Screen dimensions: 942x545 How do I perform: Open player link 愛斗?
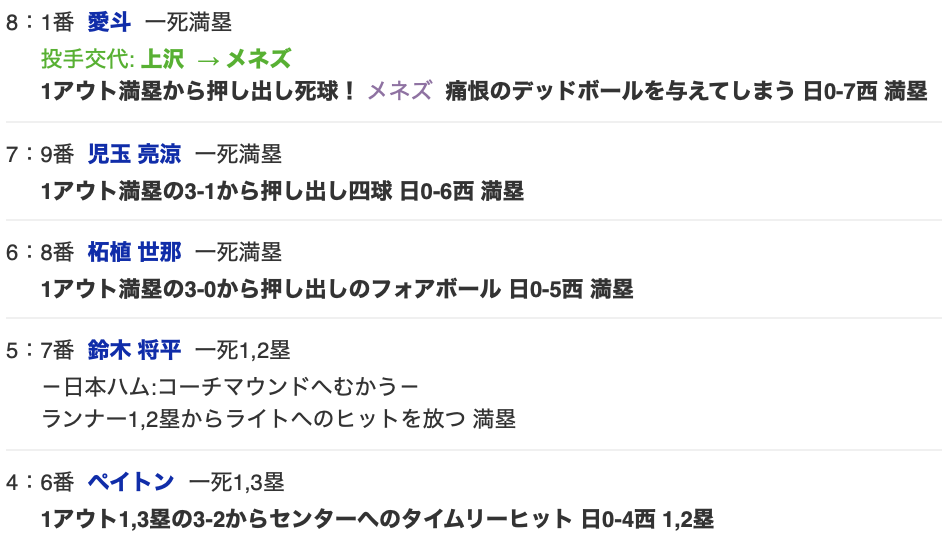[109, 23]
